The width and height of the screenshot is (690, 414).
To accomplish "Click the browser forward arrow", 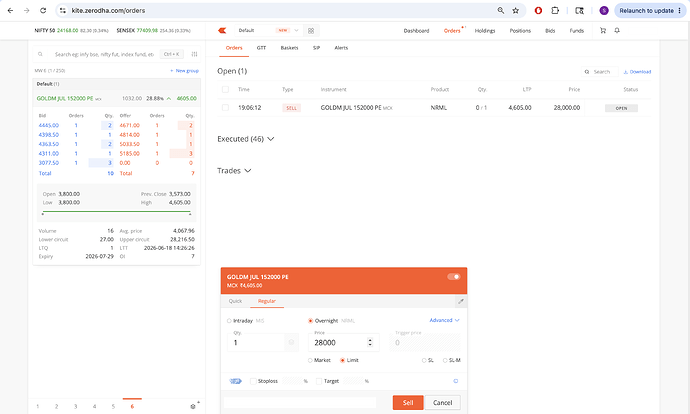I will [x=26, y=10].
